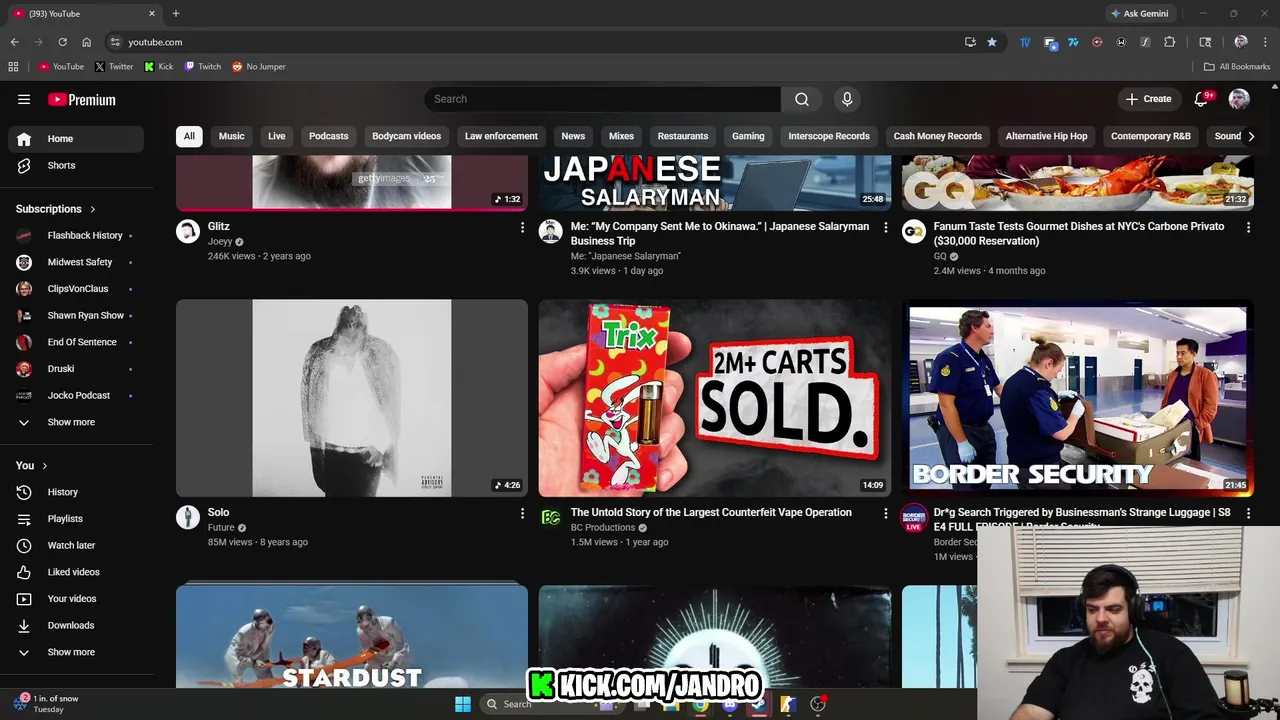The height and width of the screenshot is (720, 1280).
Task: Reload the page in browser toolbar
Action: pos(62,42)
